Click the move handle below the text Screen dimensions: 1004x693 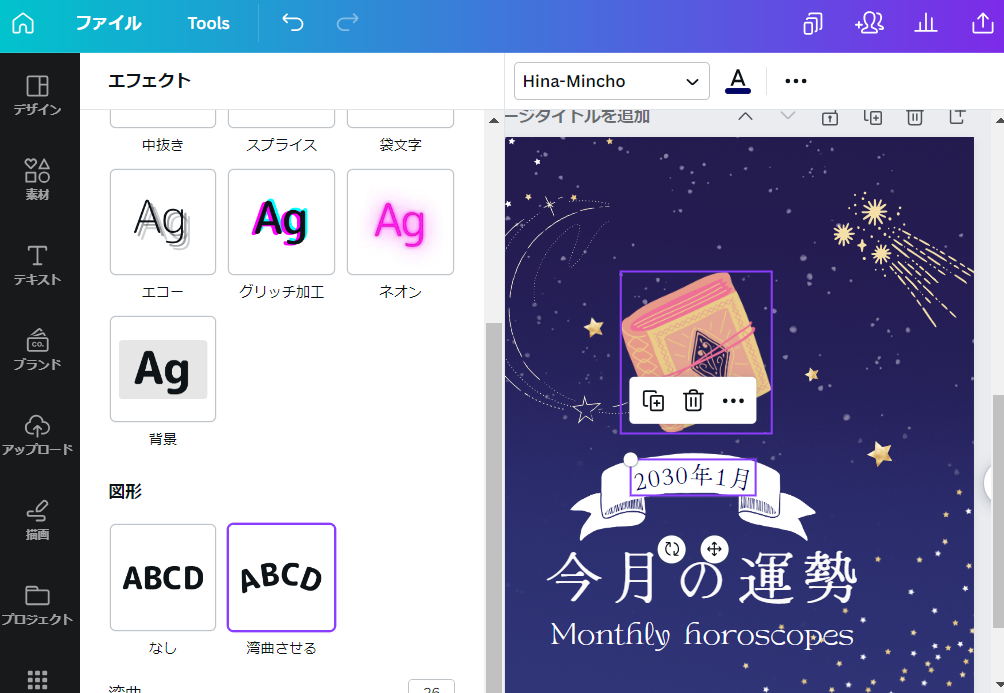[x=714, y=549]
